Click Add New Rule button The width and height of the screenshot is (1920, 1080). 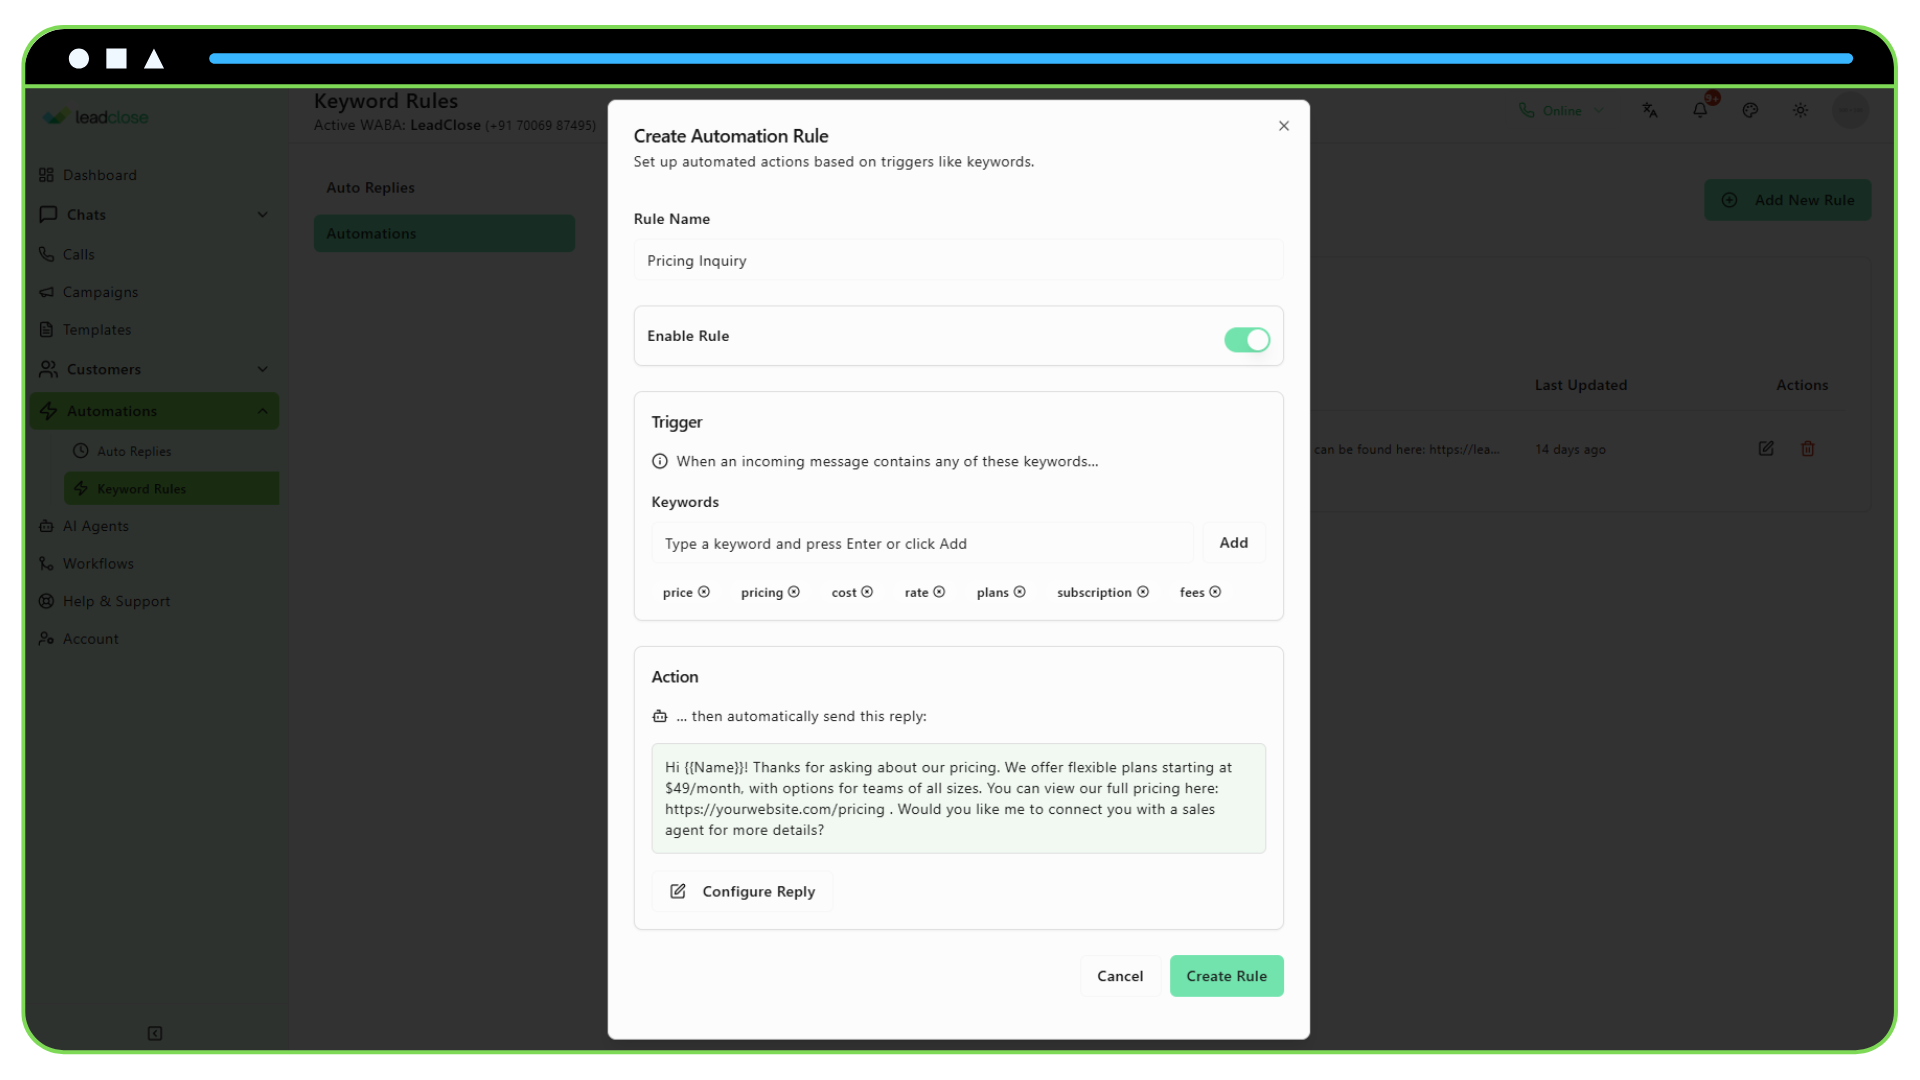coord(1788,200)
